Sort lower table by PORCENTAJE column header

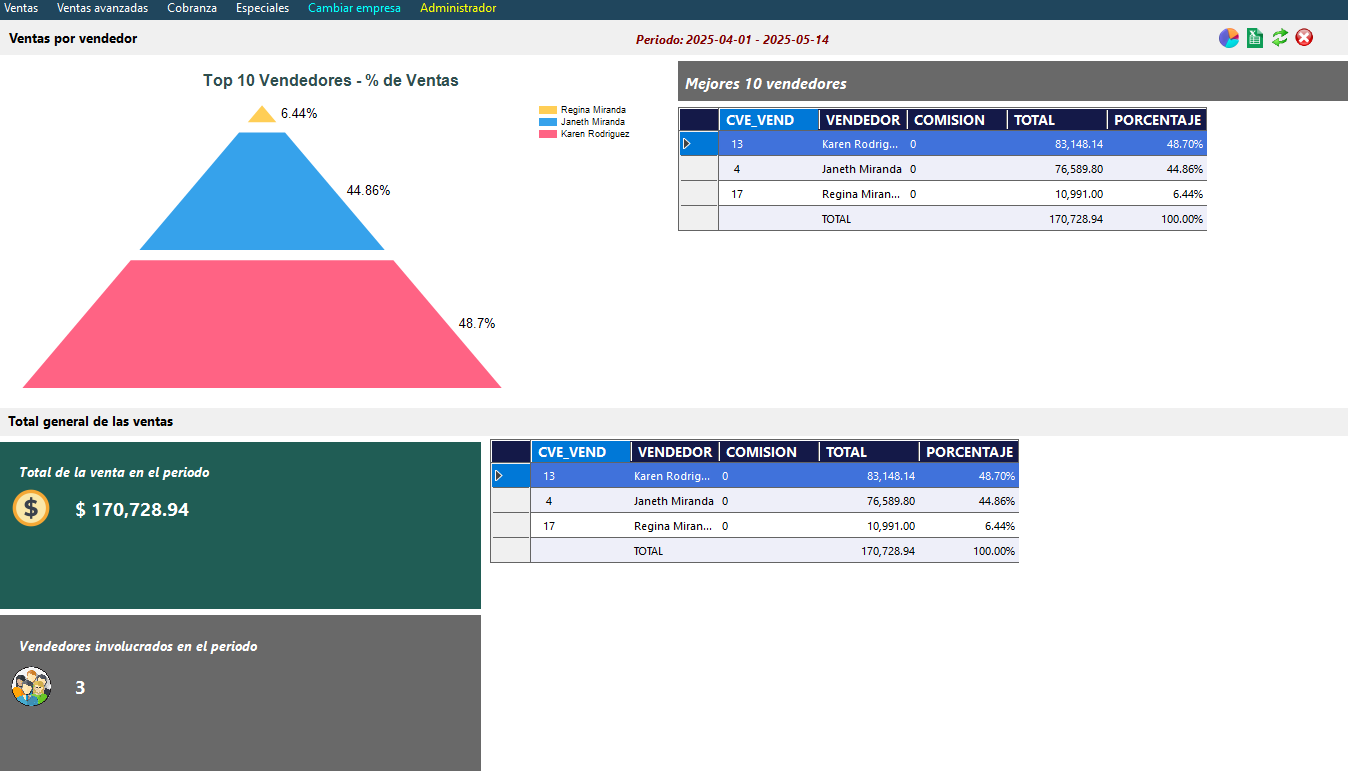pyautogui.click(x=969, y=452)
